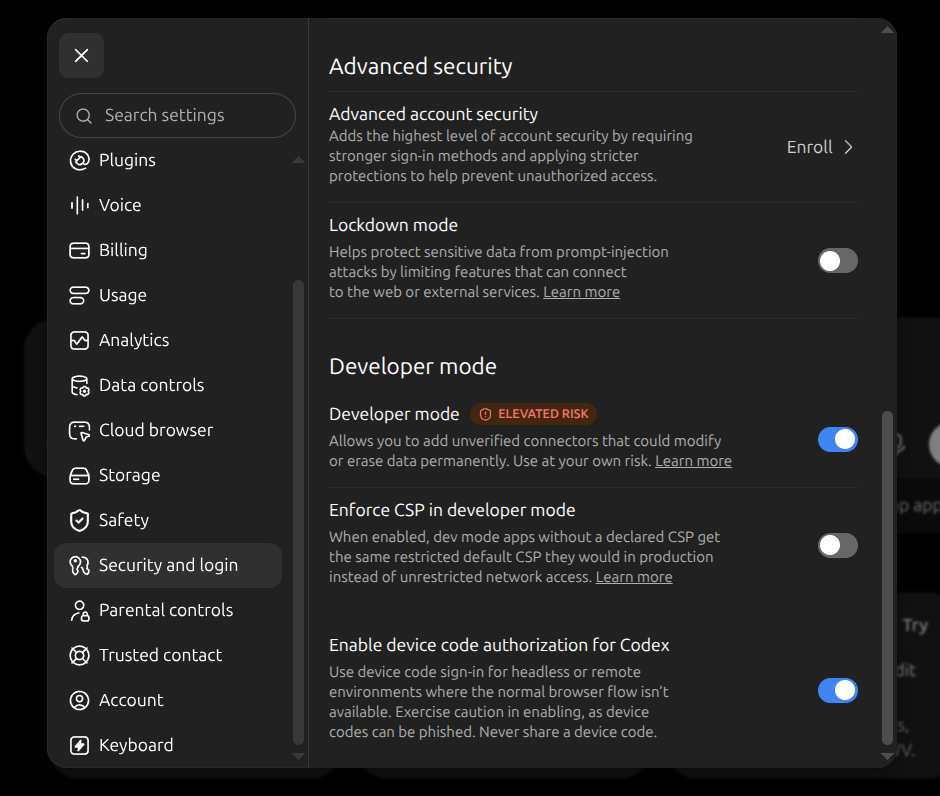Close the settings dialog with the X
This screenshot has height=796, width=940.
pos(82,56)
